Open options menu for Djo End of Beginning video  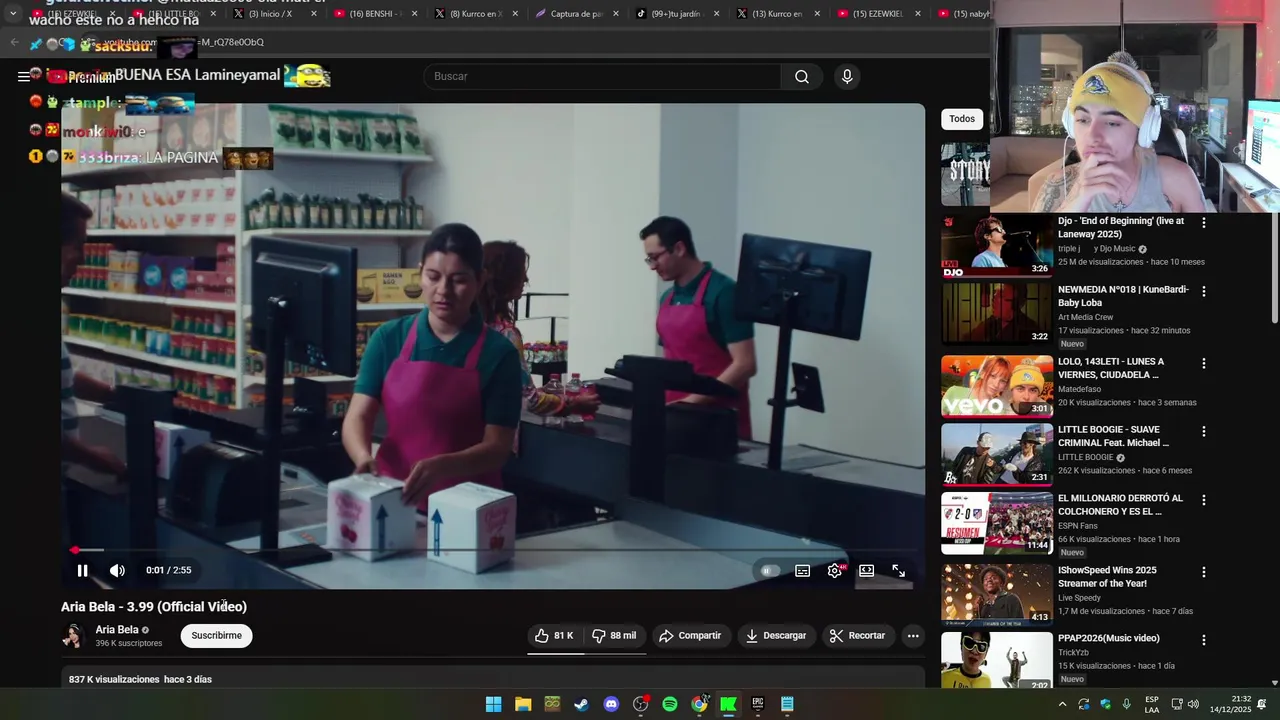[1204, 223]
